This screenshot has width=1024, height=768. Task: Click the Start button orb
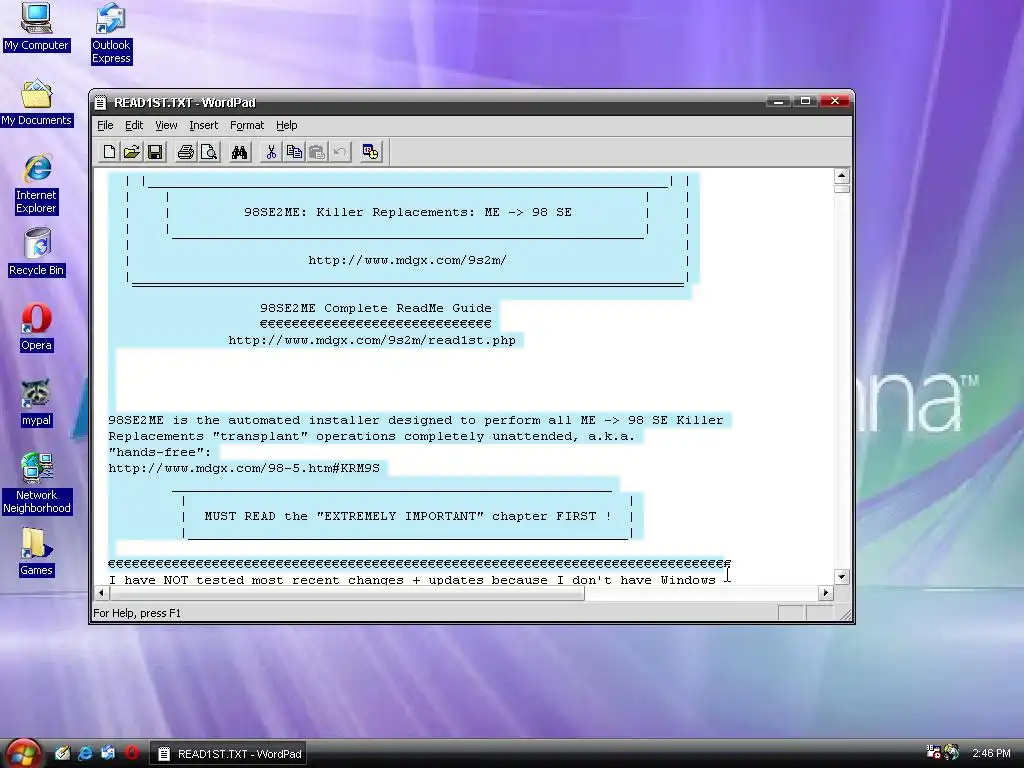(23, 754)
